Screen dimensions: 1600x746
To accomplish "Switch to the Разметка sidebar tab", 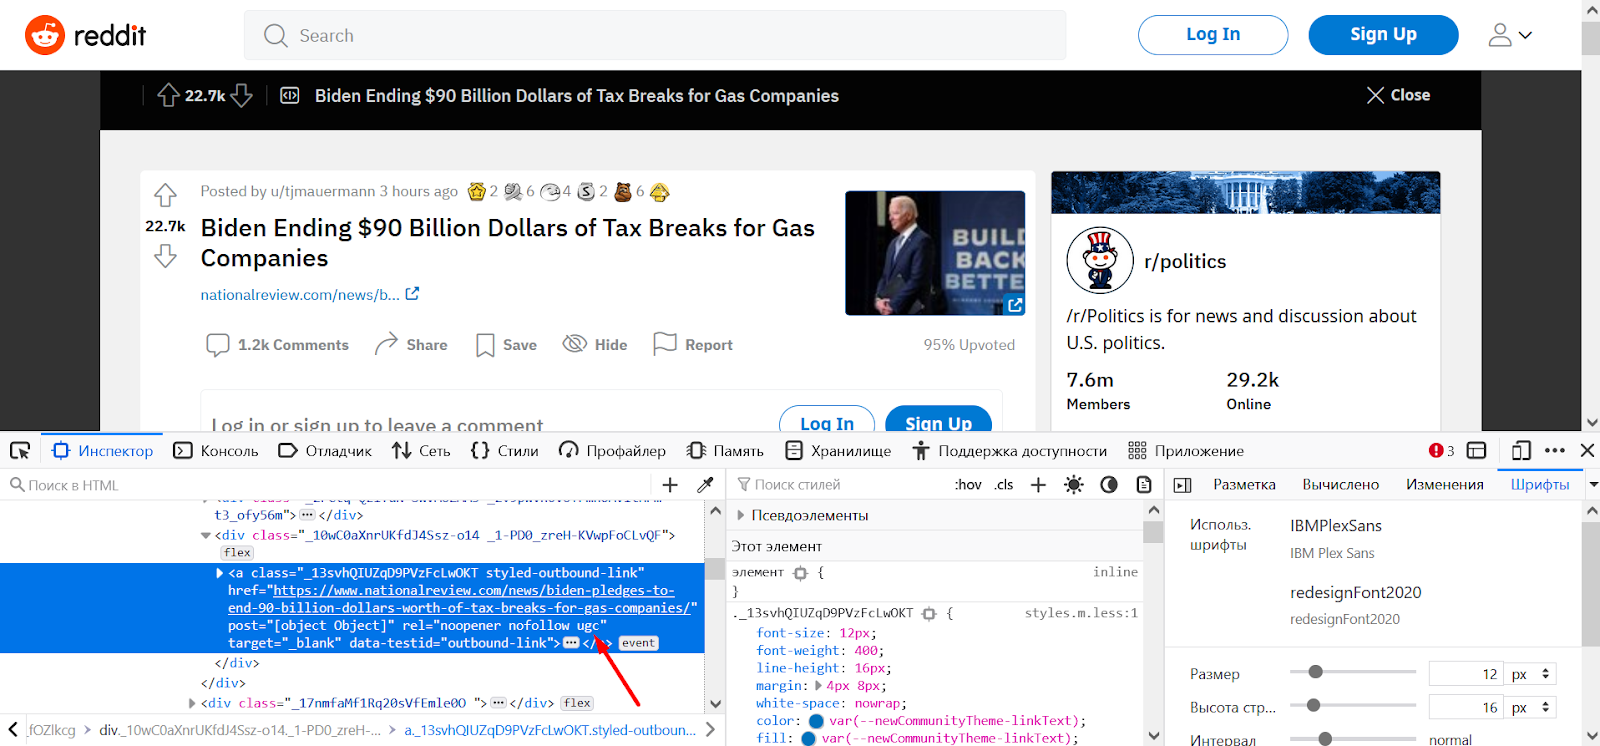I will pyautogui.click(x=1244, y=485).
